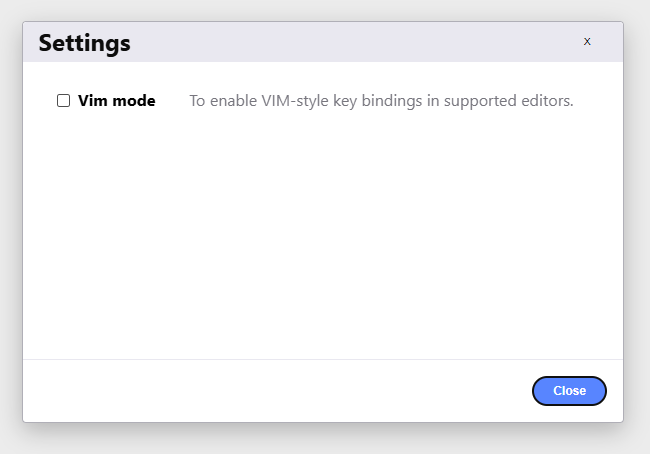Select the VIM-style key bindings description text
Image resolution: width=650 pixels, height=454 pixels.
tap(381, 101)
